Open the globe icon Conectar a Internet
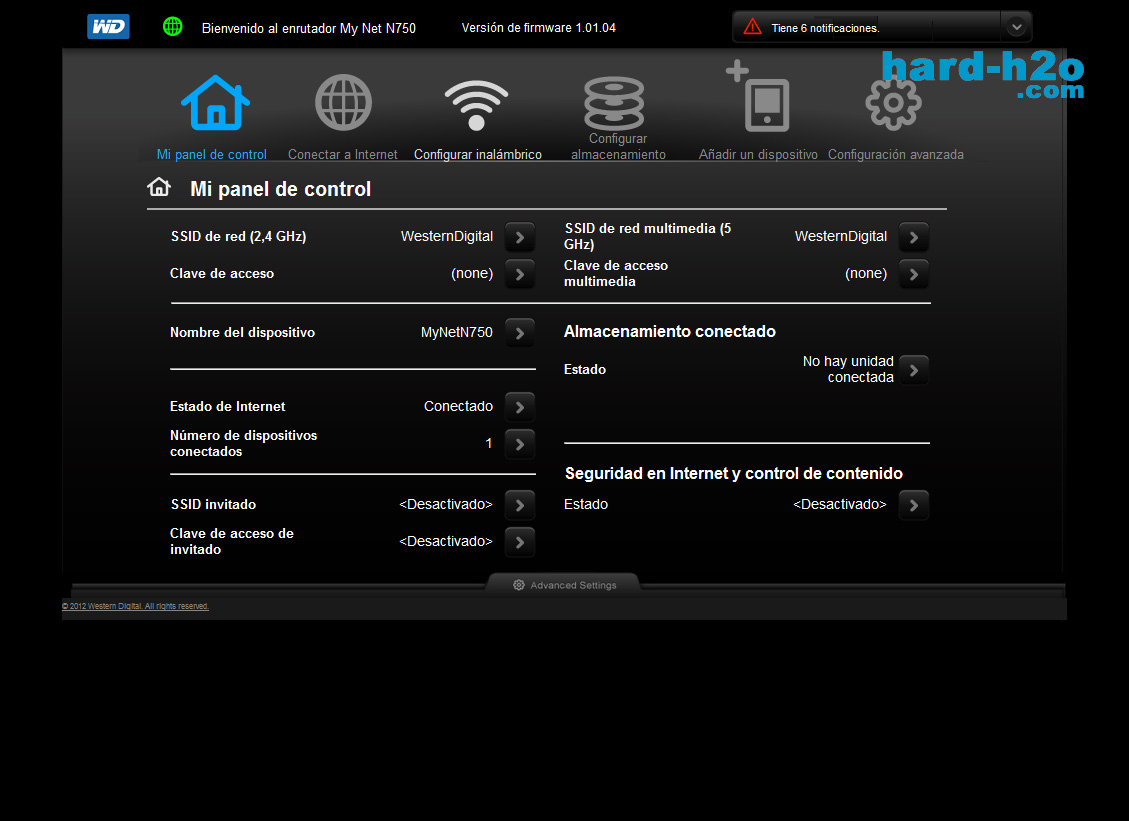The height and width of the screenshot is (821, 1129). (x=343, y=102)
